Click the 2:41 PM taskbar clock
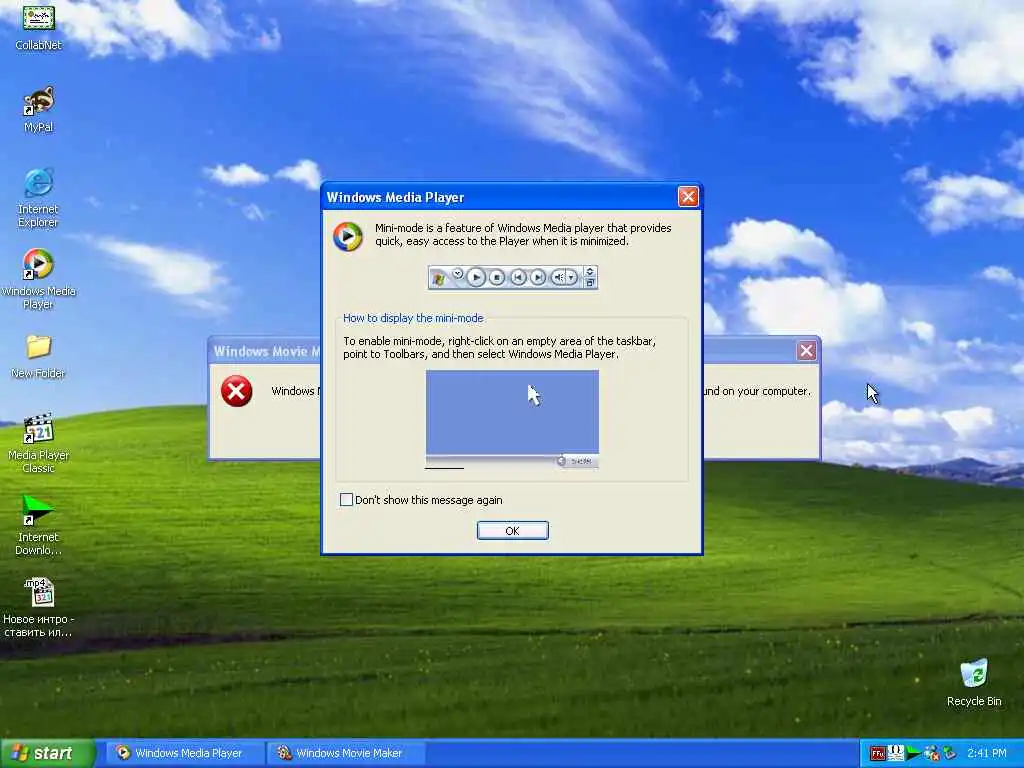 pyautogui.click(x=987, y=753)
